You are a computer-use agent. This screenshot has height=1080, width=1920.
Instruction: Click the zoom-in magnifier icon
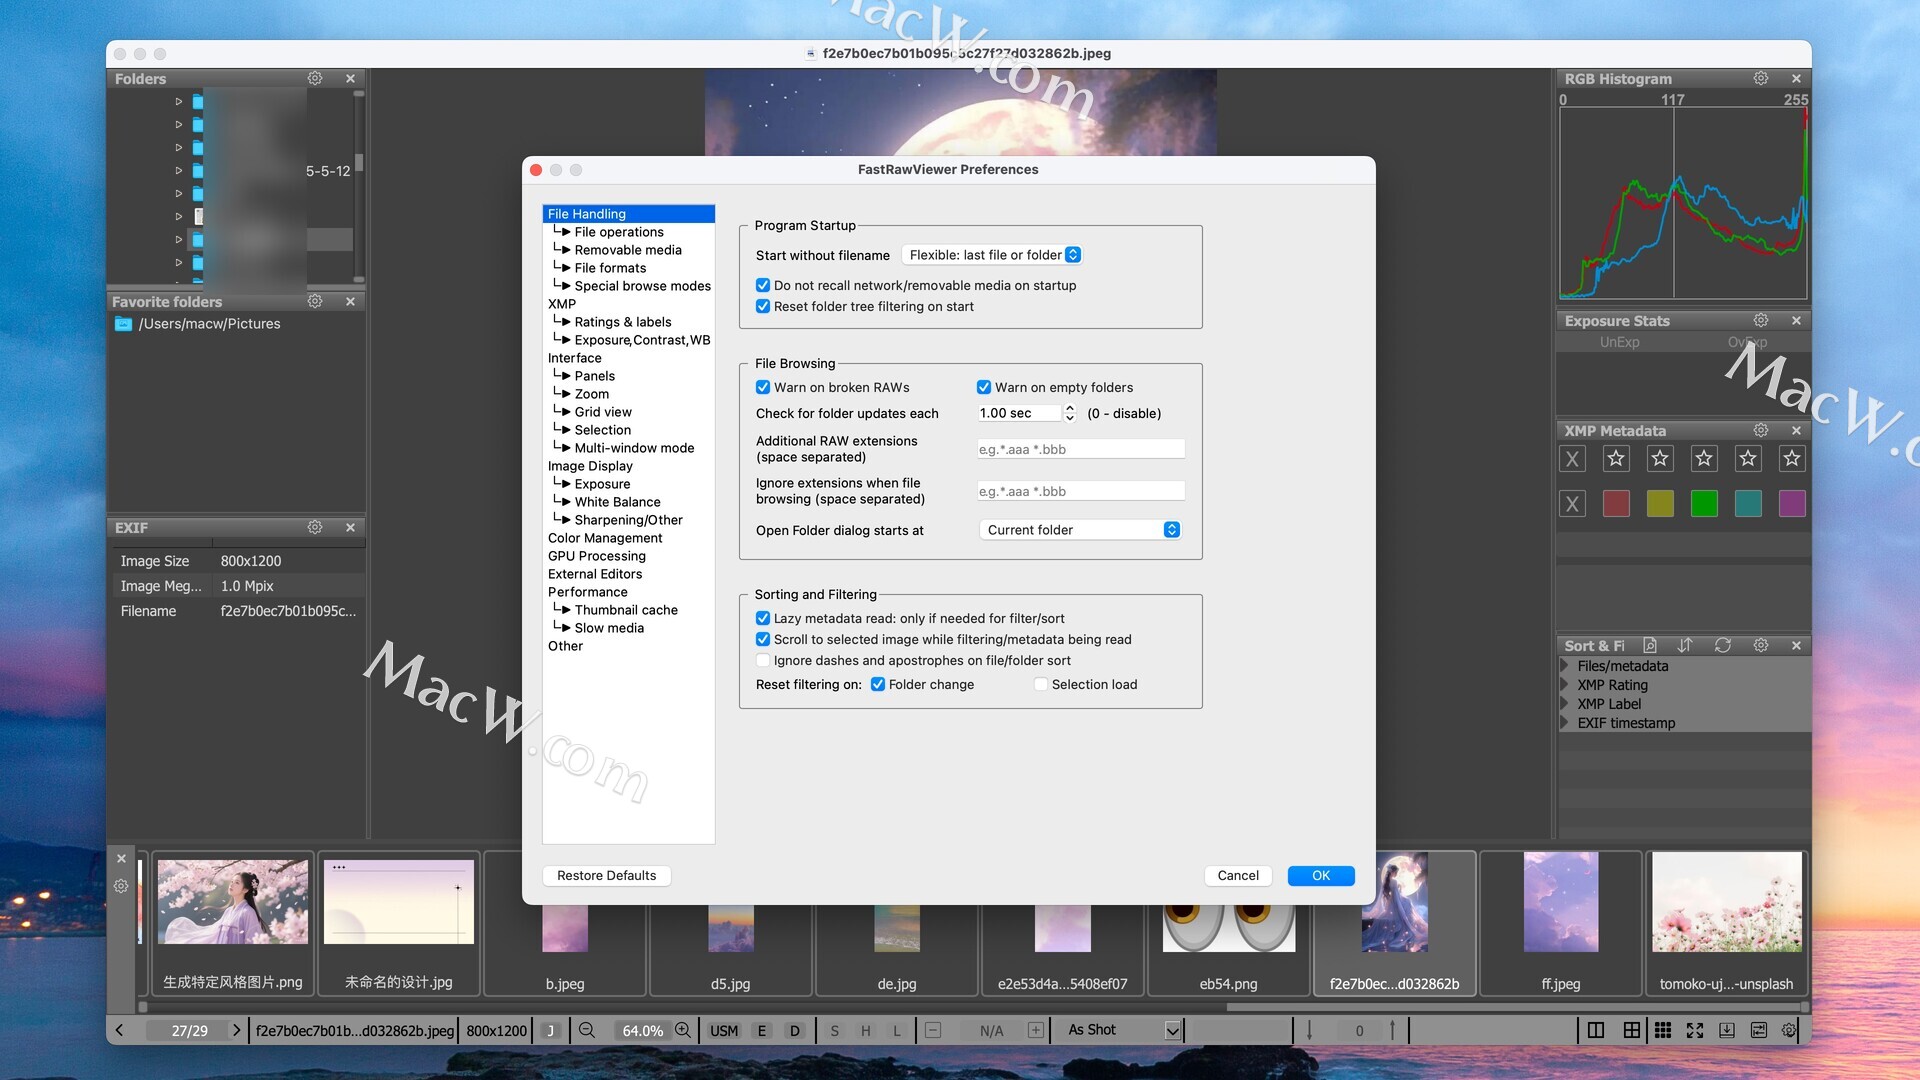tap(683, 1030)
